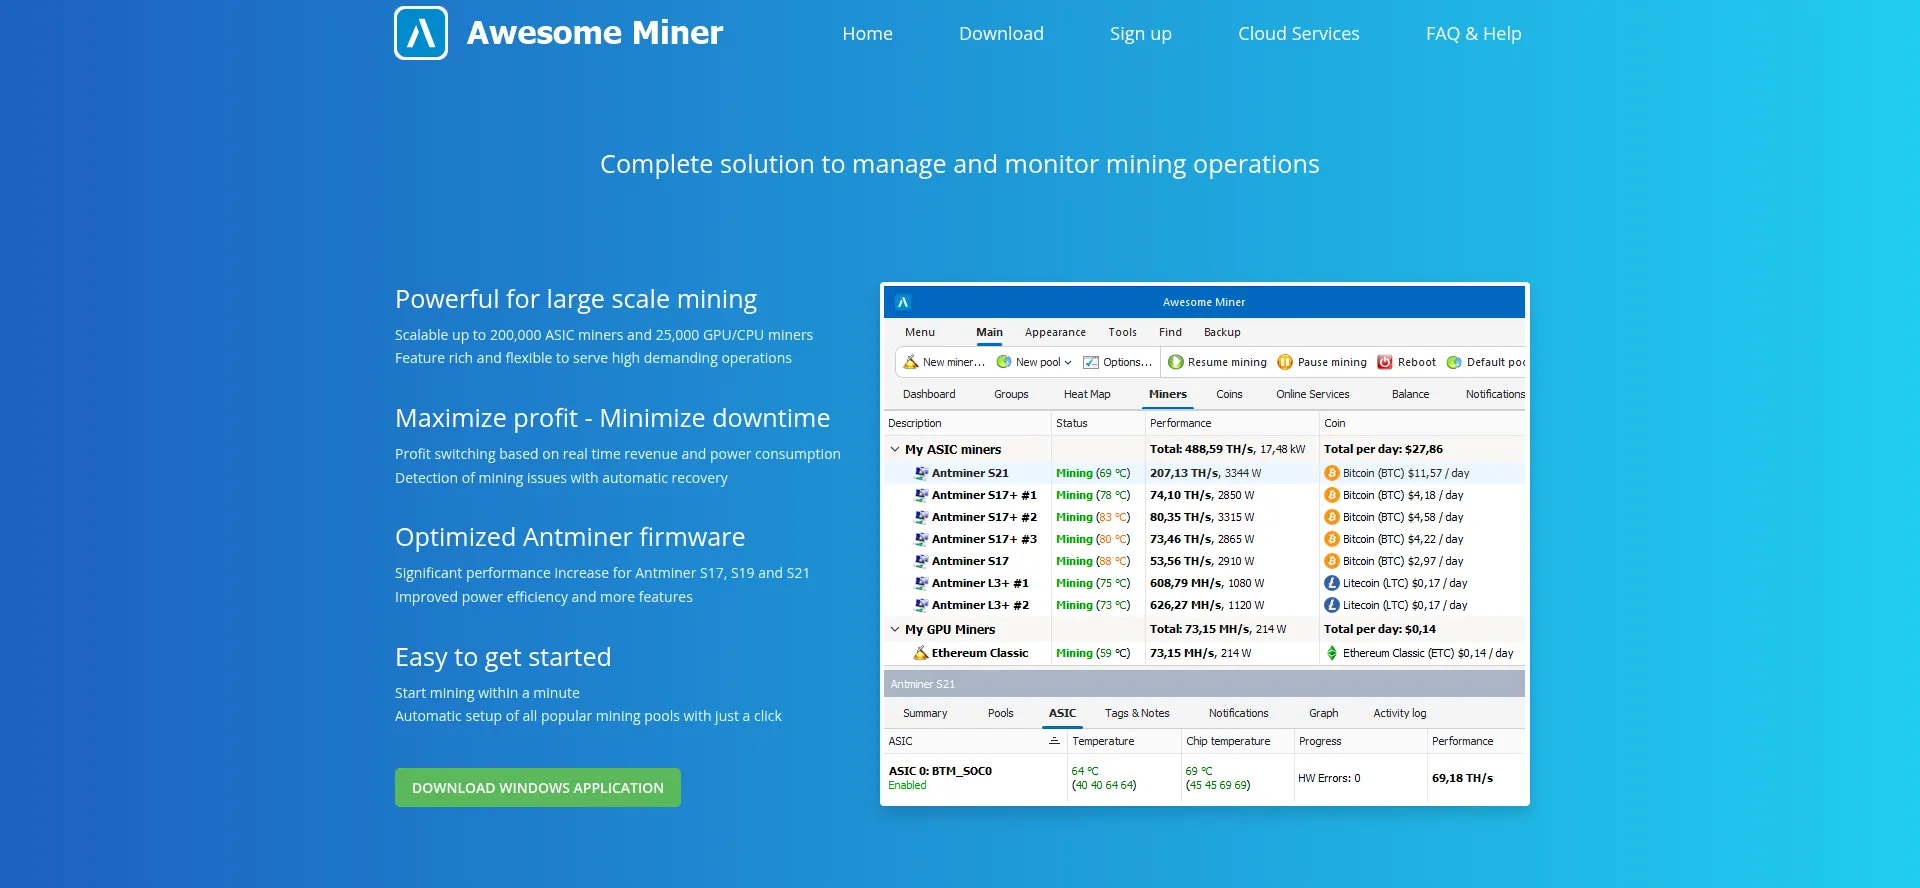Click the ASIC column sort arrow
Image resolution: width=1920 pixels, height=888 pixels.
[1054, 741]
